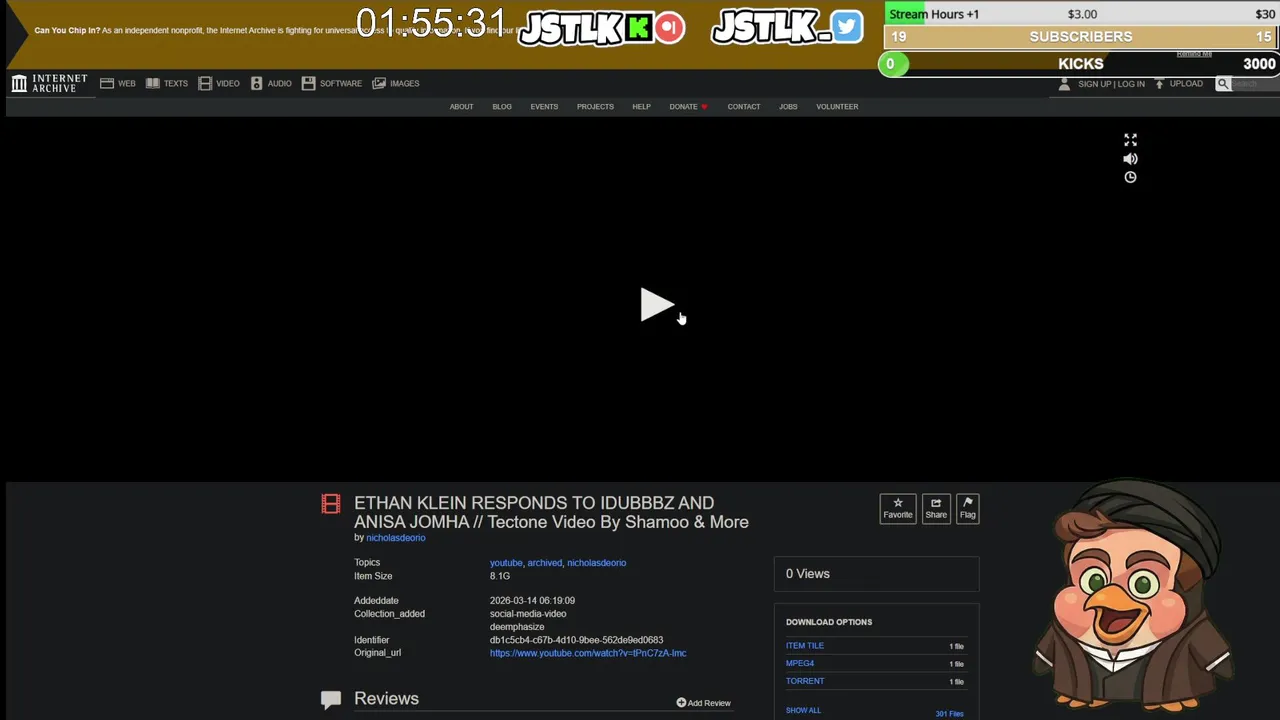
Task: Click the Reviews speech bubble icon
Action: [331, 699]
